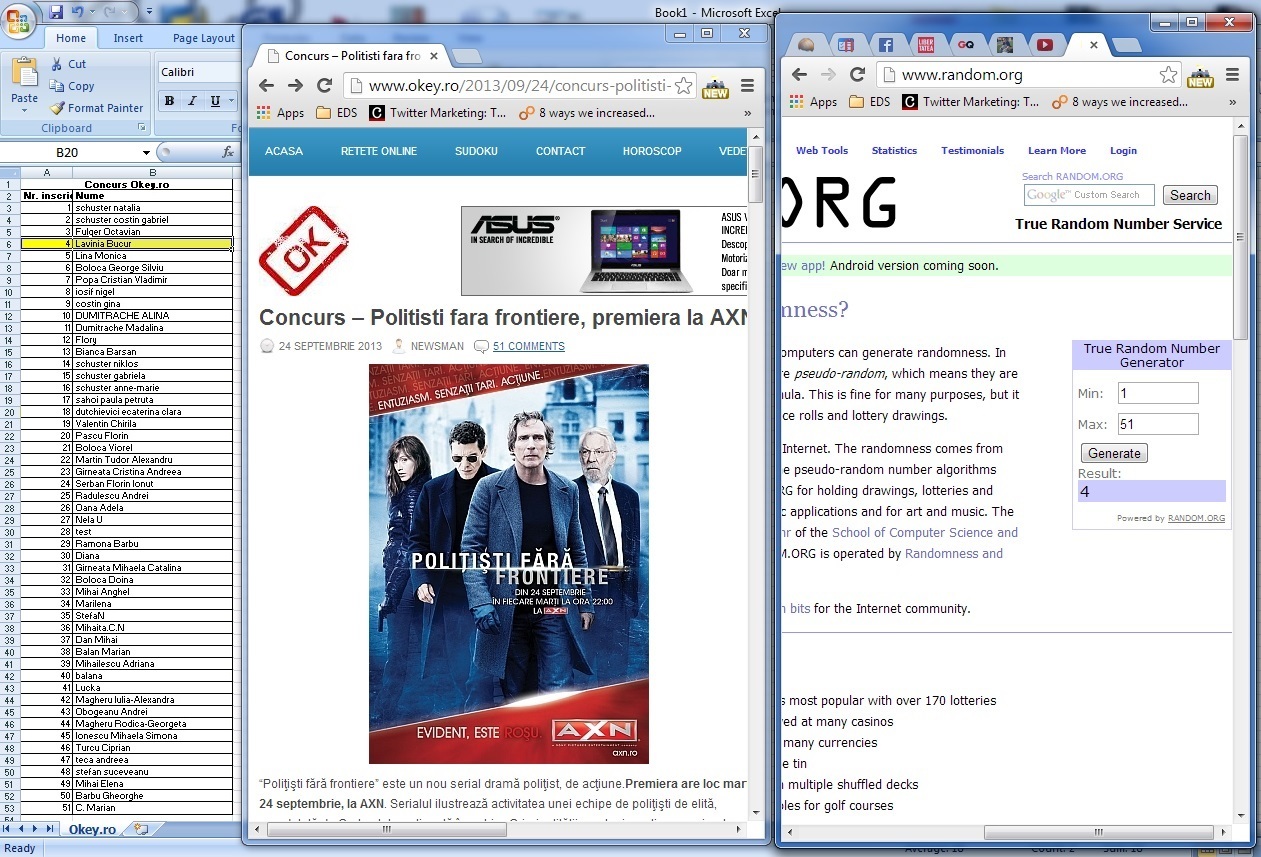Open the Excel Office Button menu
The height and width of the screenshot is (857, 1261).
[x=20, y=21]
